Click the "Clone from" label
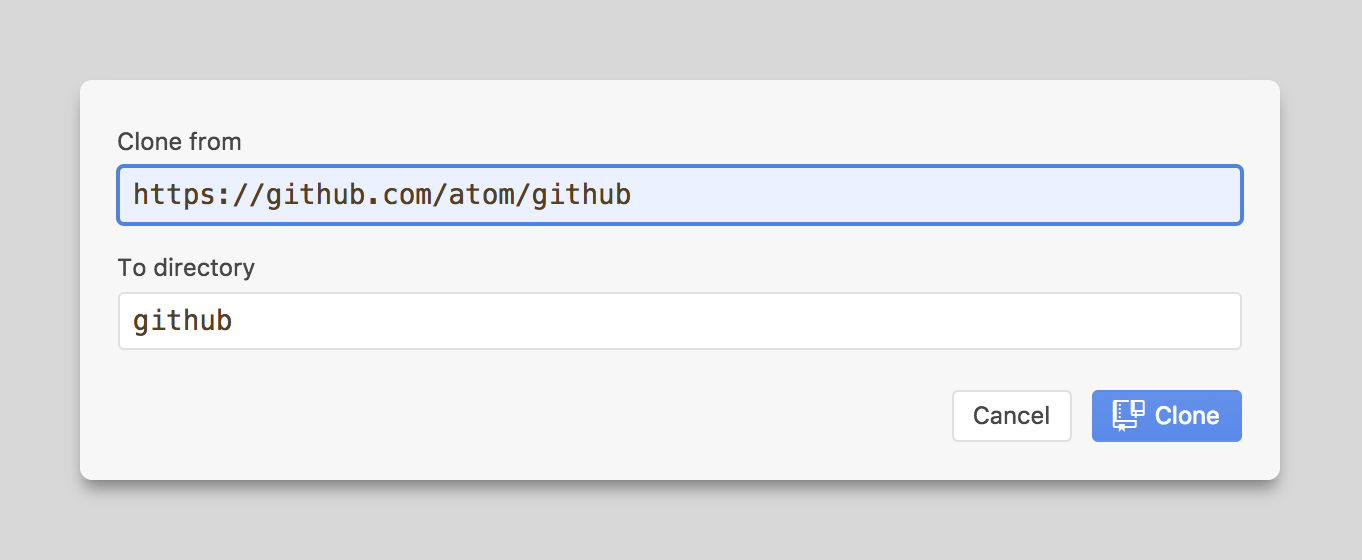The height and width of the screenshot is (560, 1362). pos(179,142)
